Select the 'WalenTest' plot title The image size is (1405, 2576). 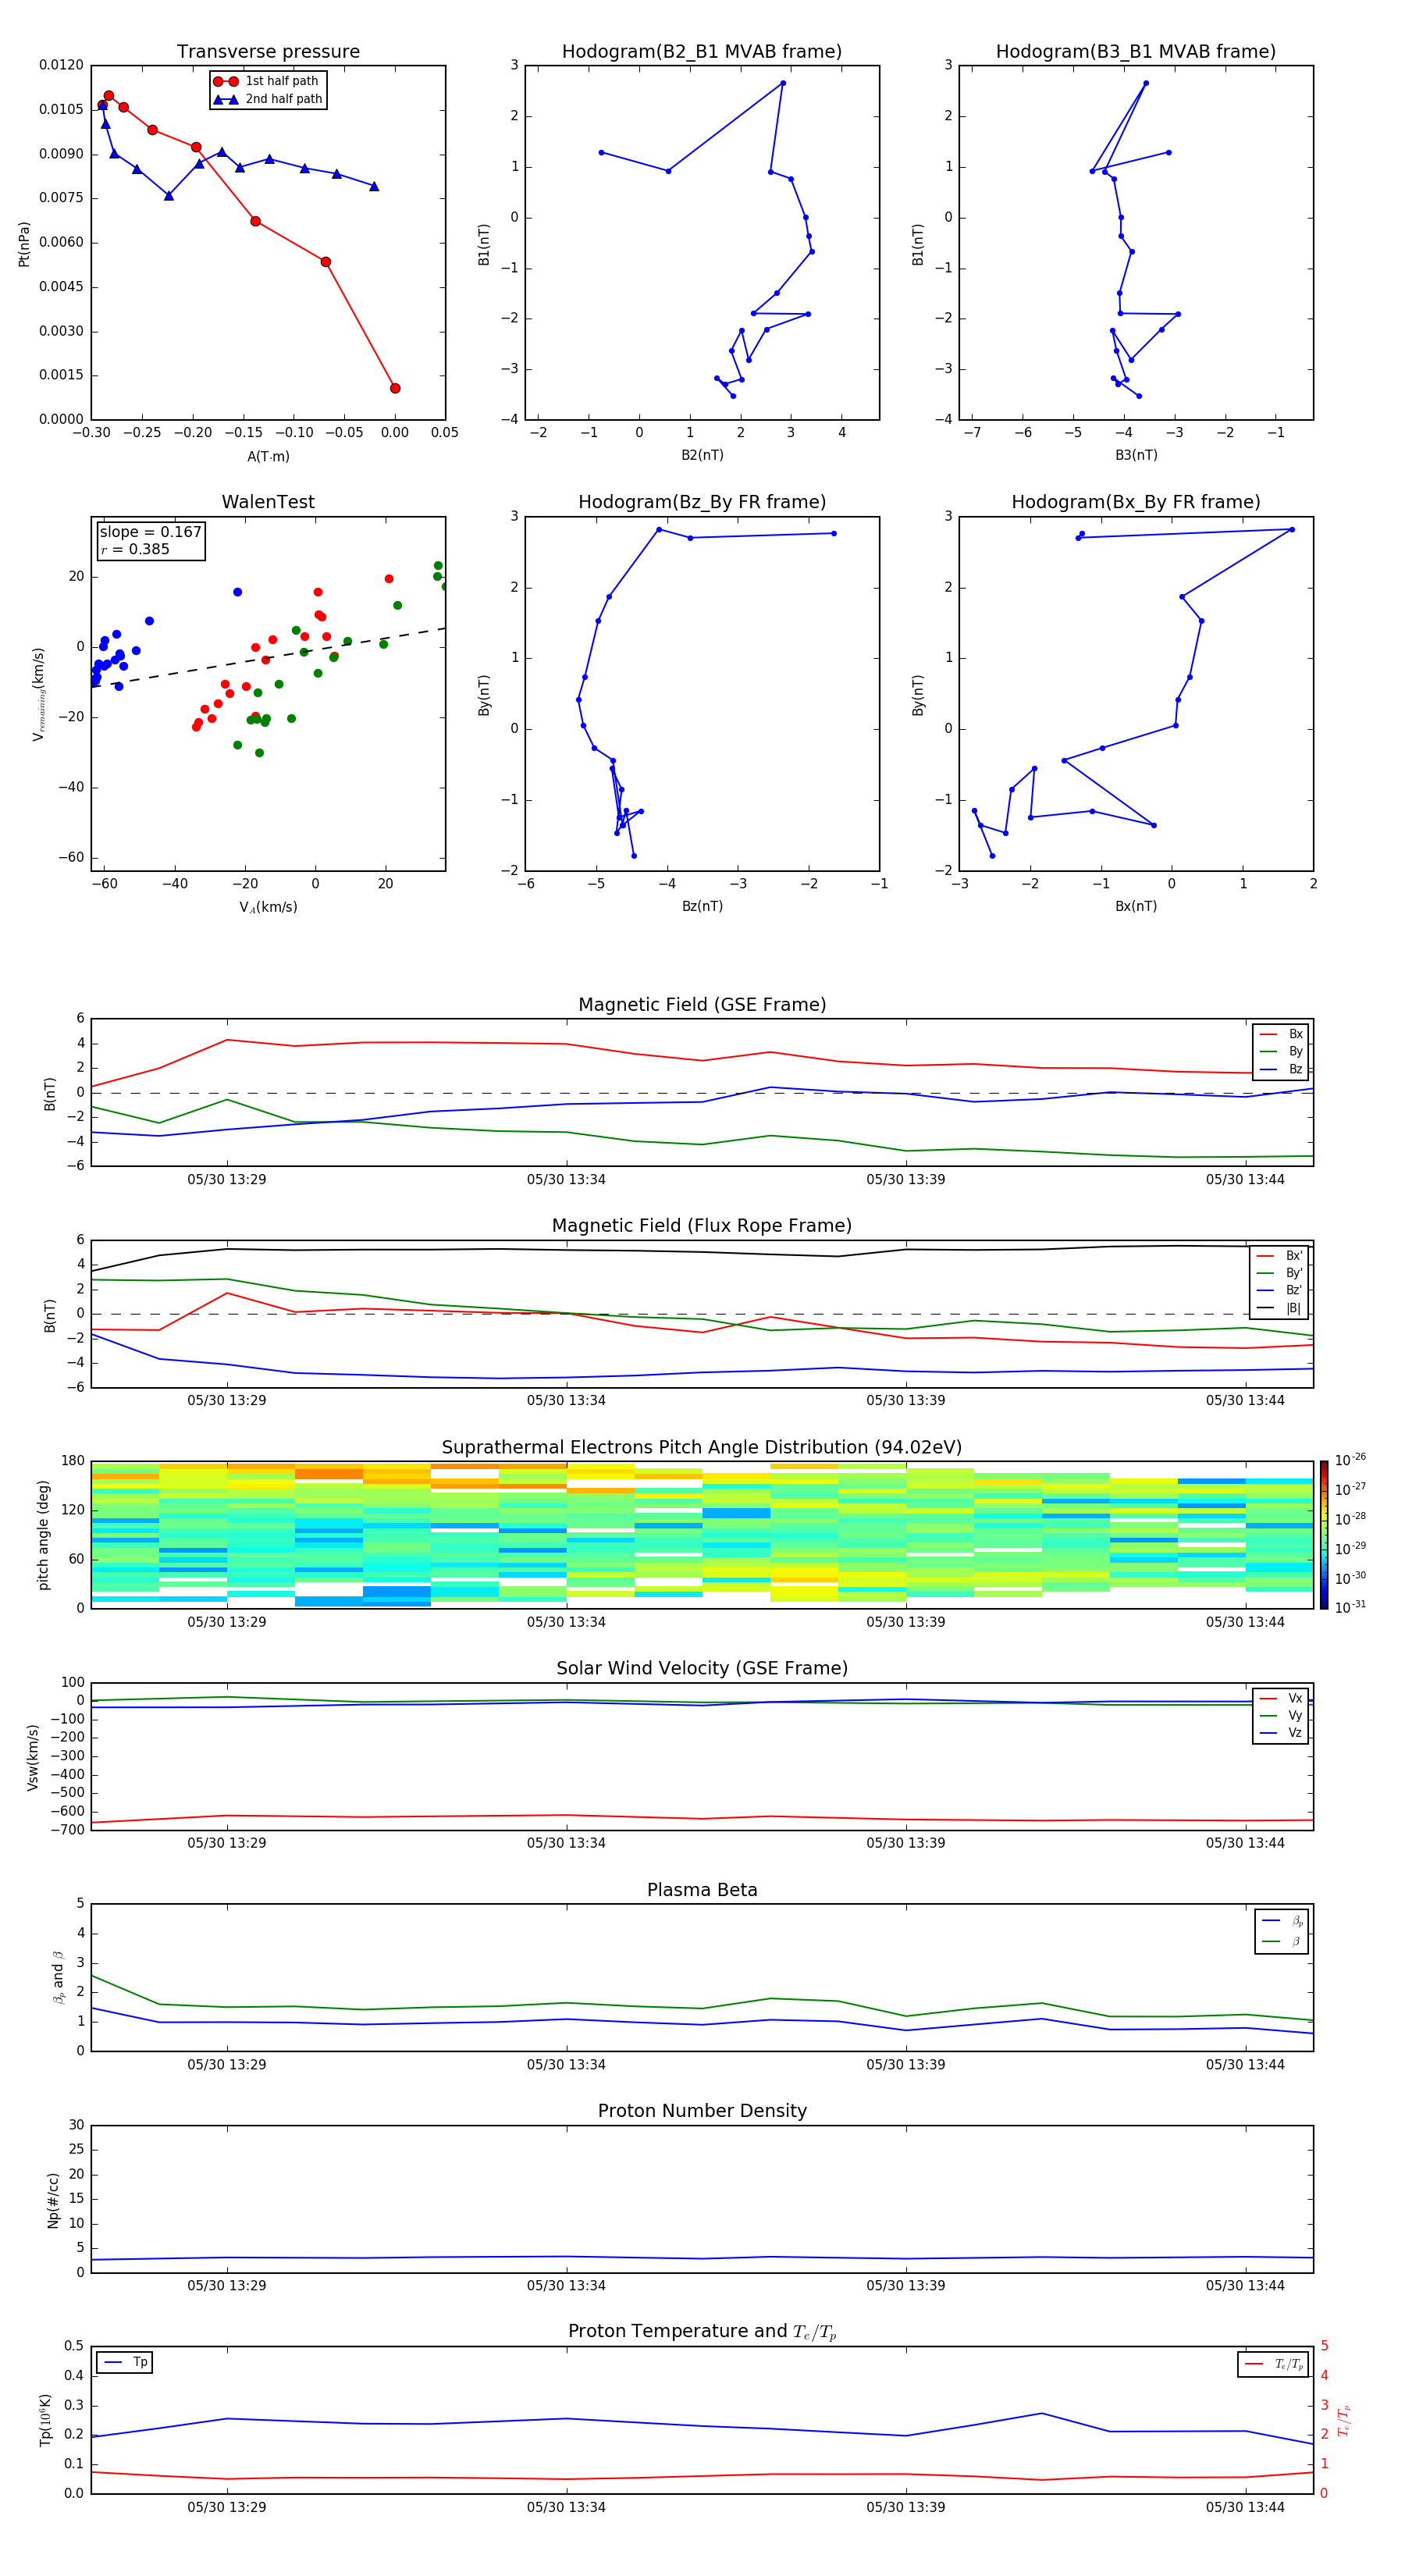coord(268,502)
